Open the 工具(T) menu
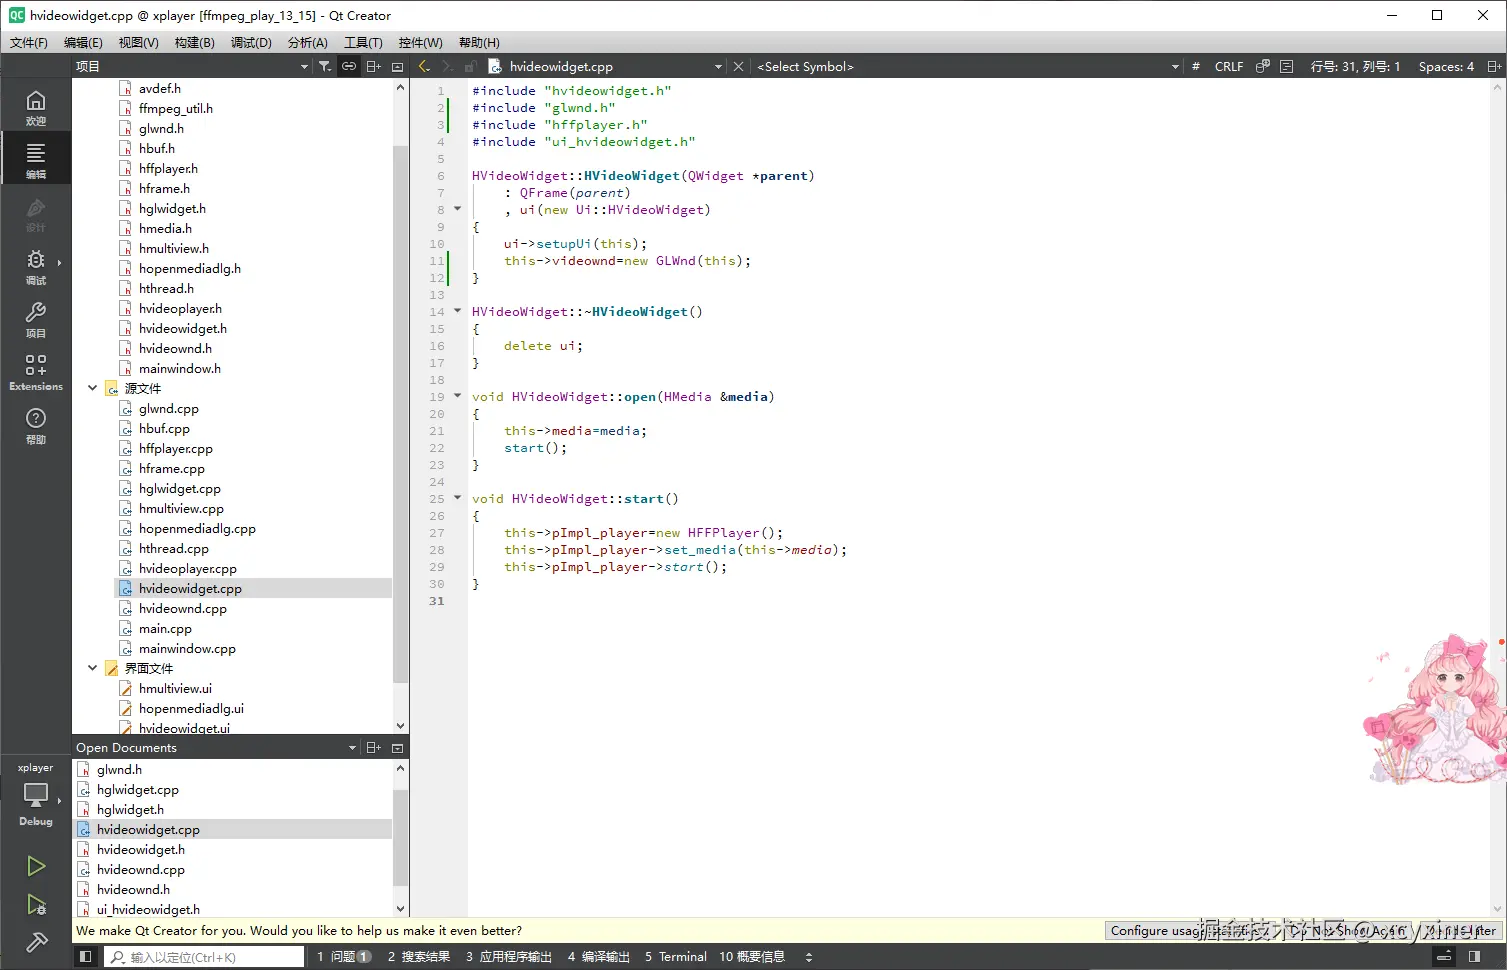This screenshot has width=1507, height=970. [363, 43]
